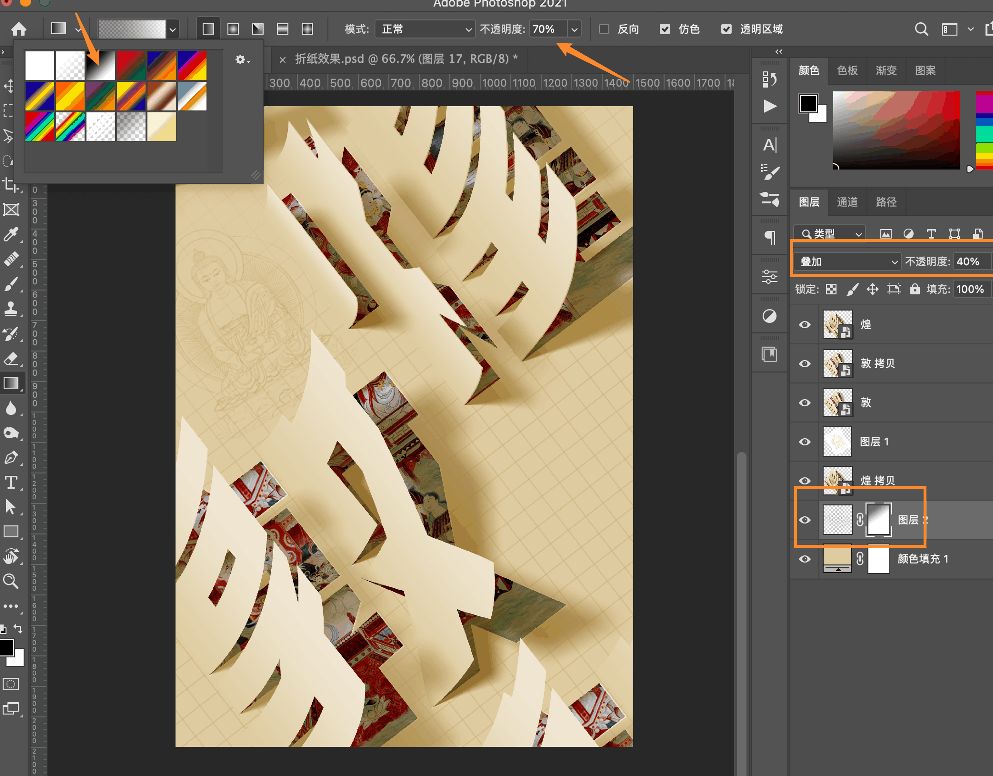Toggle Quick Mask mode button
Screen dimensions: 993x776
pyautogui.click(x=11, y=684)
